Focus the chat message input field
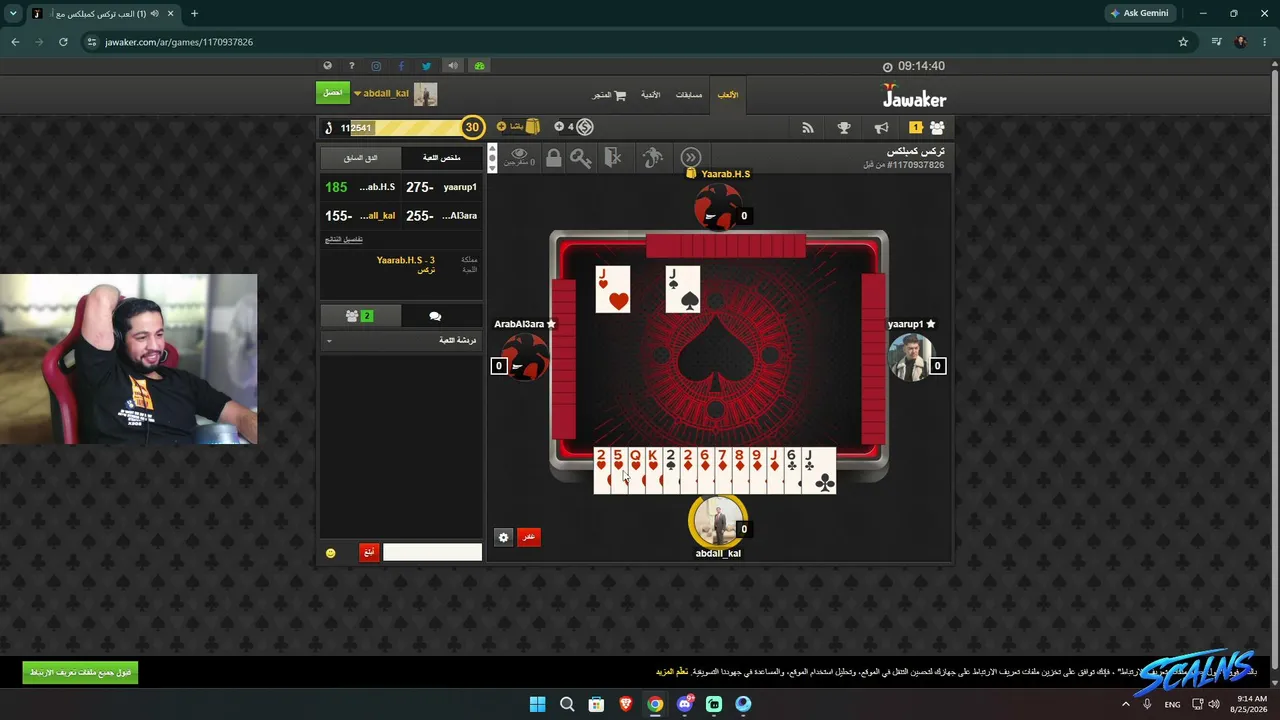Image resolution: width=1280 pixels, height=720 pixels. click(x=432, y=552)
